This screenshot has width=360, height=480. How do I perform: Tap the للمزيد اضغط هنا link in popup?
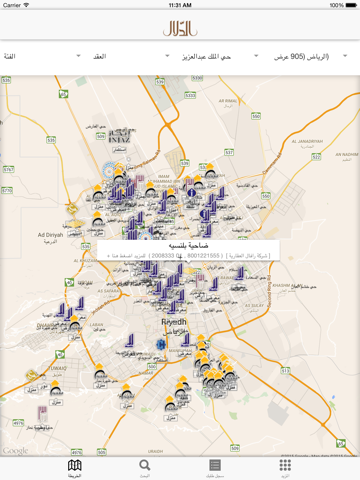pyautogui.click(x=126, y=256)
